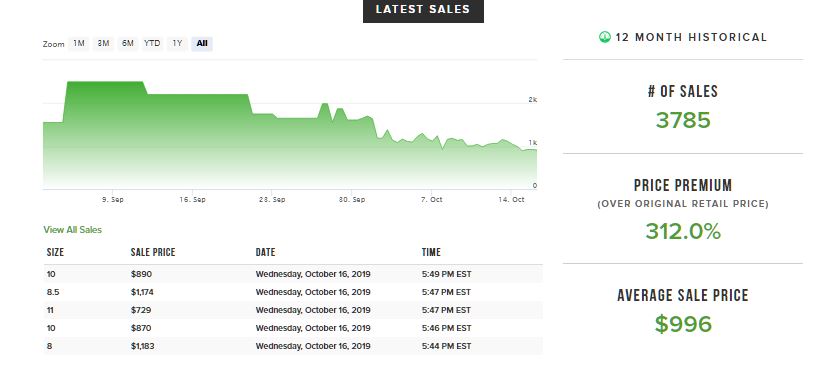
Task: Click the Size column header
Action: (55, 252)
